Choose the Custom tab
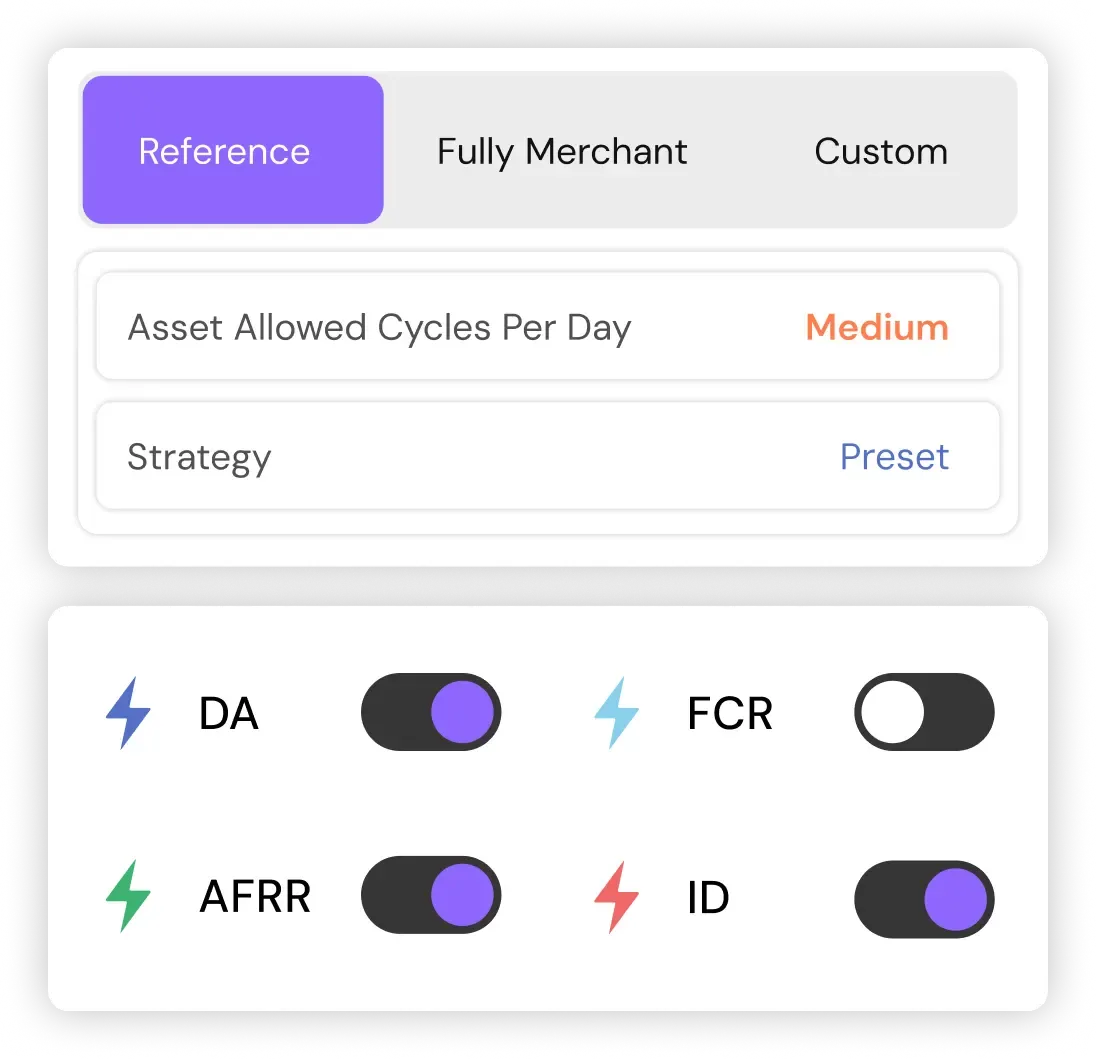This screenshot has height=1059, width=1096. pos(881,151)
